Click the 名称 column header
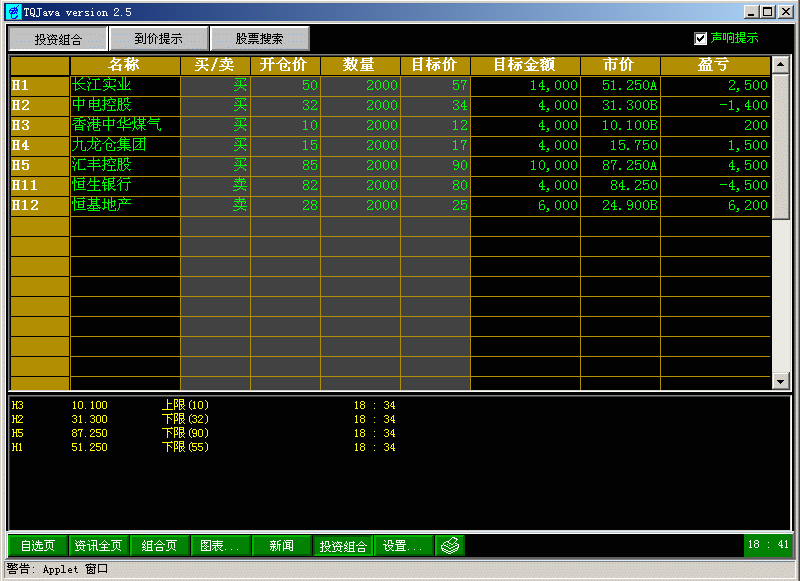 125,65
